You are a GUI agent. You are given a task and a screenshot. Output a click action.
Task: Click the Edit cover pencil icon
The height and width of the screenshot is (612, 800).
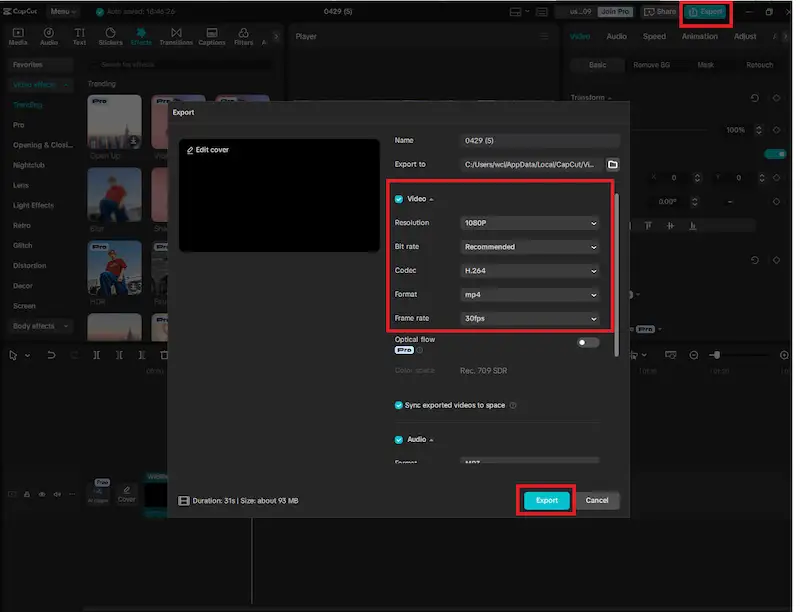pos(190,150)
